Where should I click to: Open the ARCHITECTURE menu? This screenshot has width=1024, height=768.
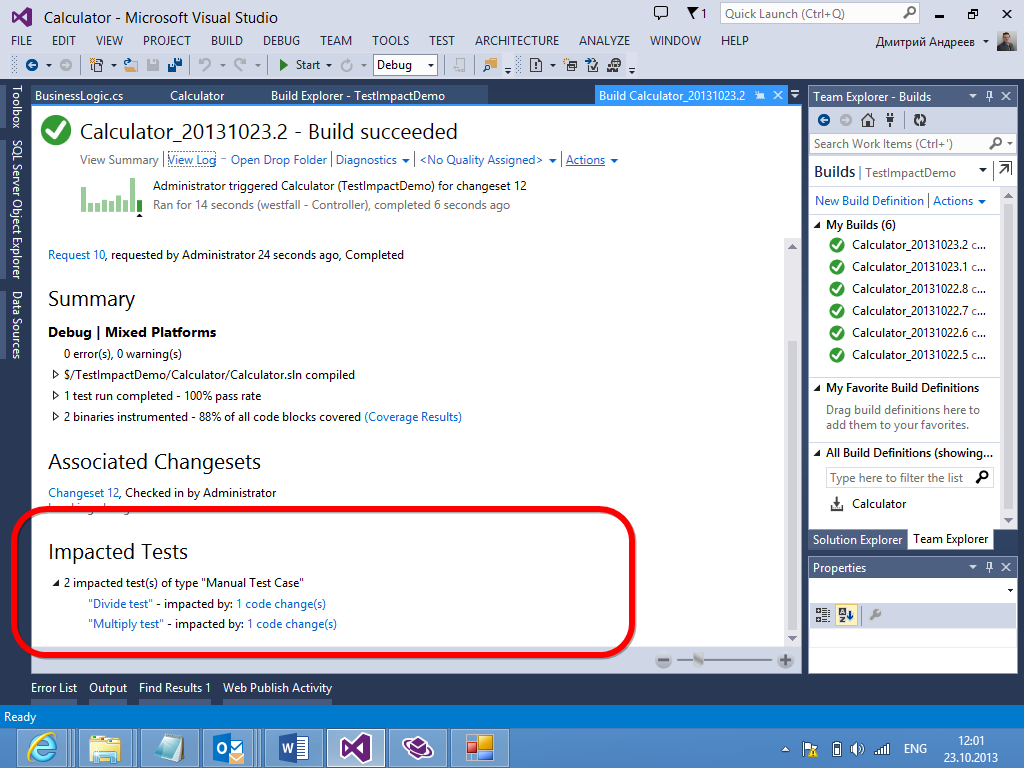point(517,40)
